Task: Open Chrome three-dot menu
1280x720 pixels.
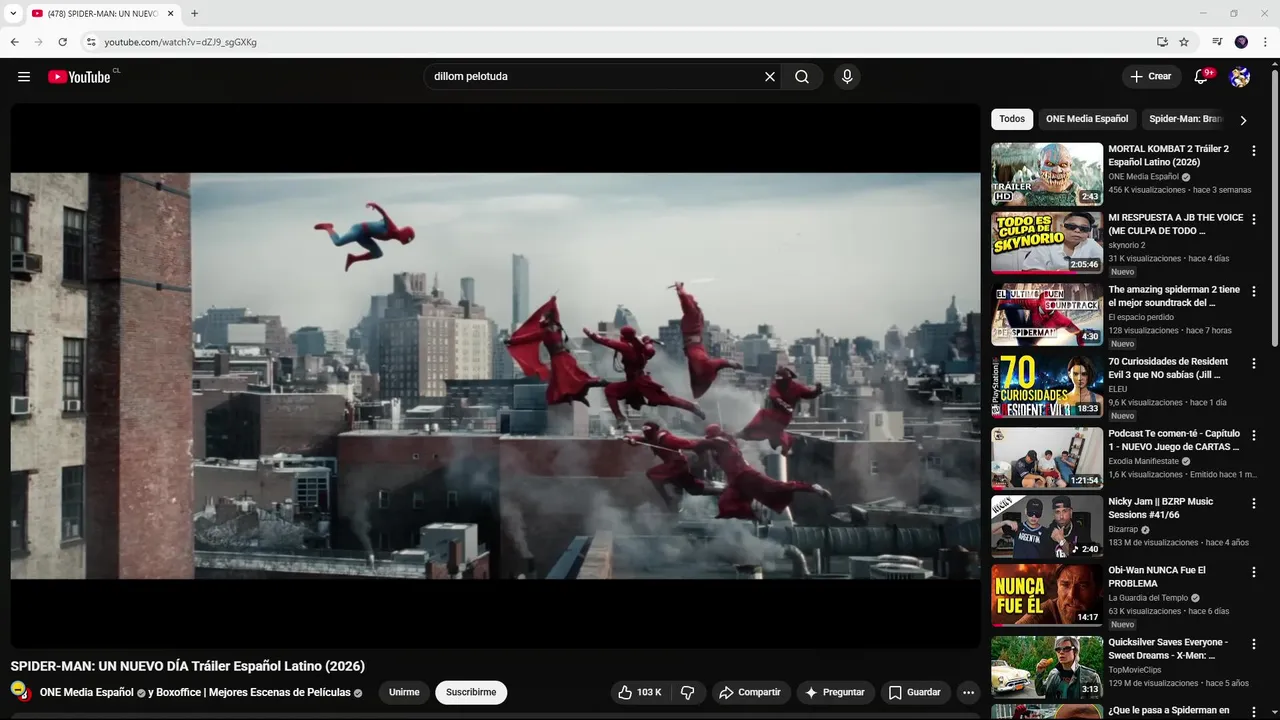Action: tap(1264, 42)
